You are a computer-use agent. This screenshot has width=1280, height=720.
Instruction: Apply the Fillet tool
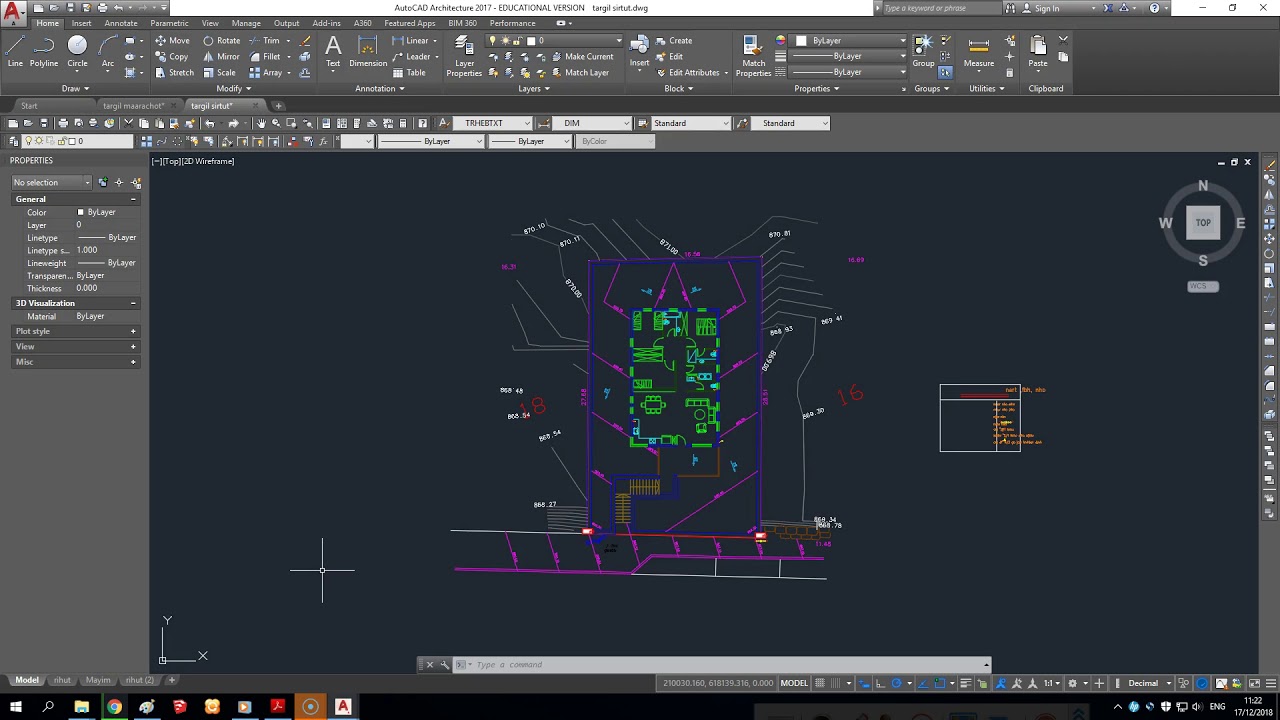click(x=264, y=57)
